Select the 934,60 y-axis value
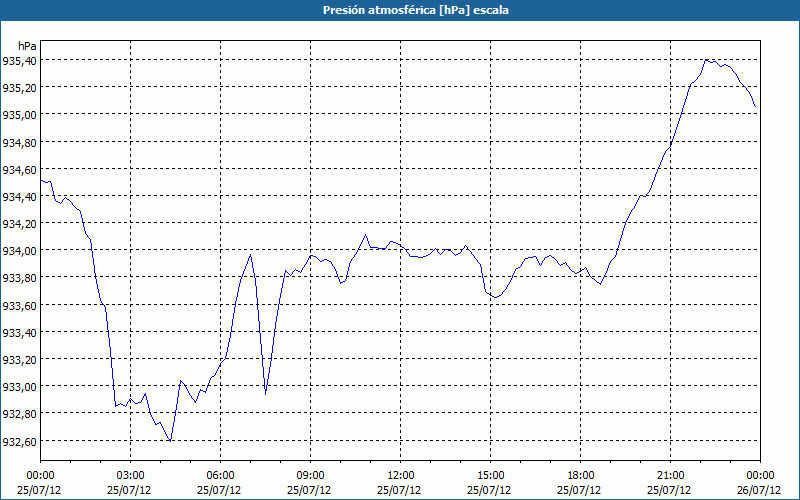The image size is (800, 500). (x=19, y=169)
